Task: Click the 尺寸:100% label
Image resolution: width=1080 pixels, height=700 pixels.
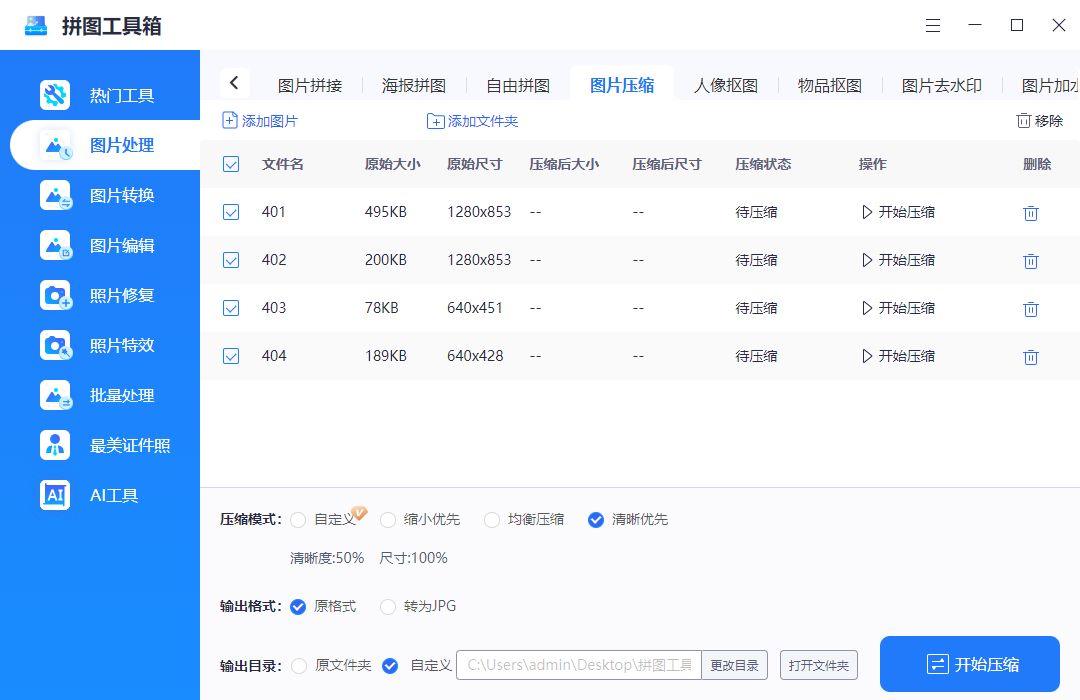Action: (x=413, y=558)
